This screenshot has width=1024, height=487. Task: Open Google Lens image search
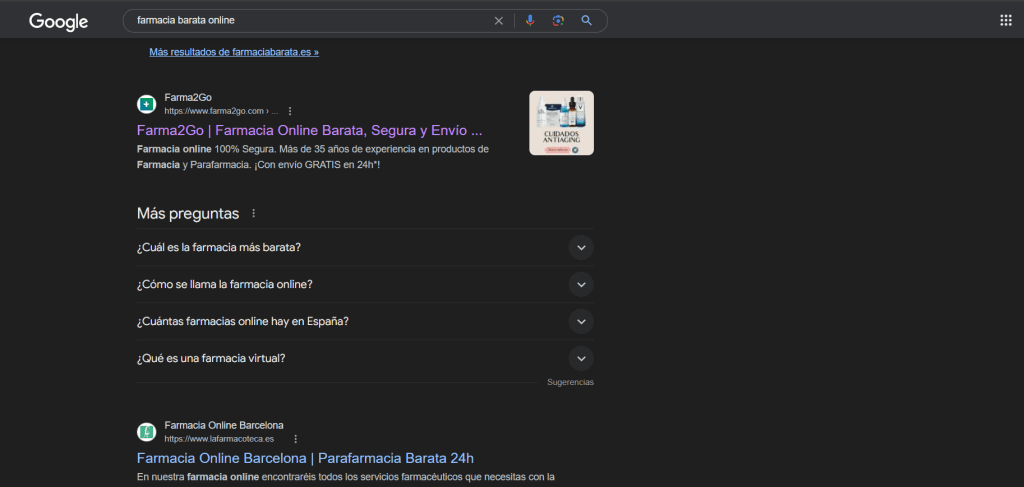pos(558,21)
